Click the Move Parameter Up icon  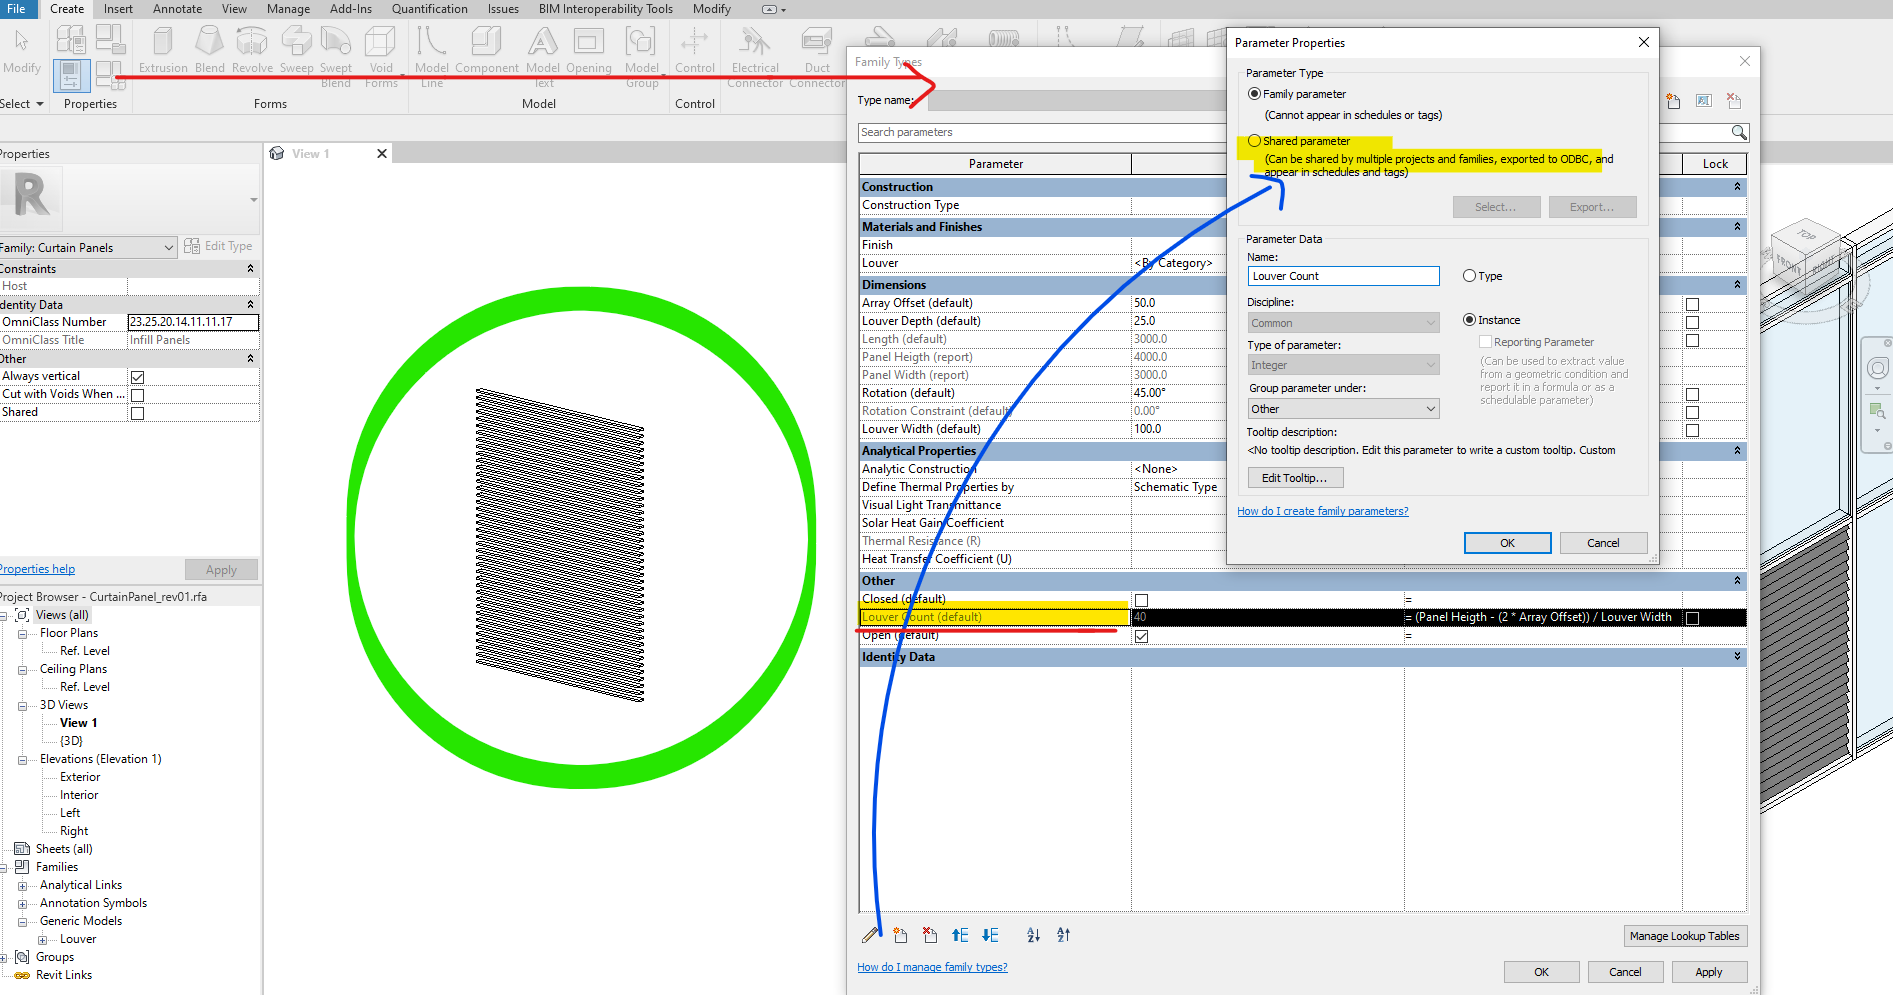point(960,935)
